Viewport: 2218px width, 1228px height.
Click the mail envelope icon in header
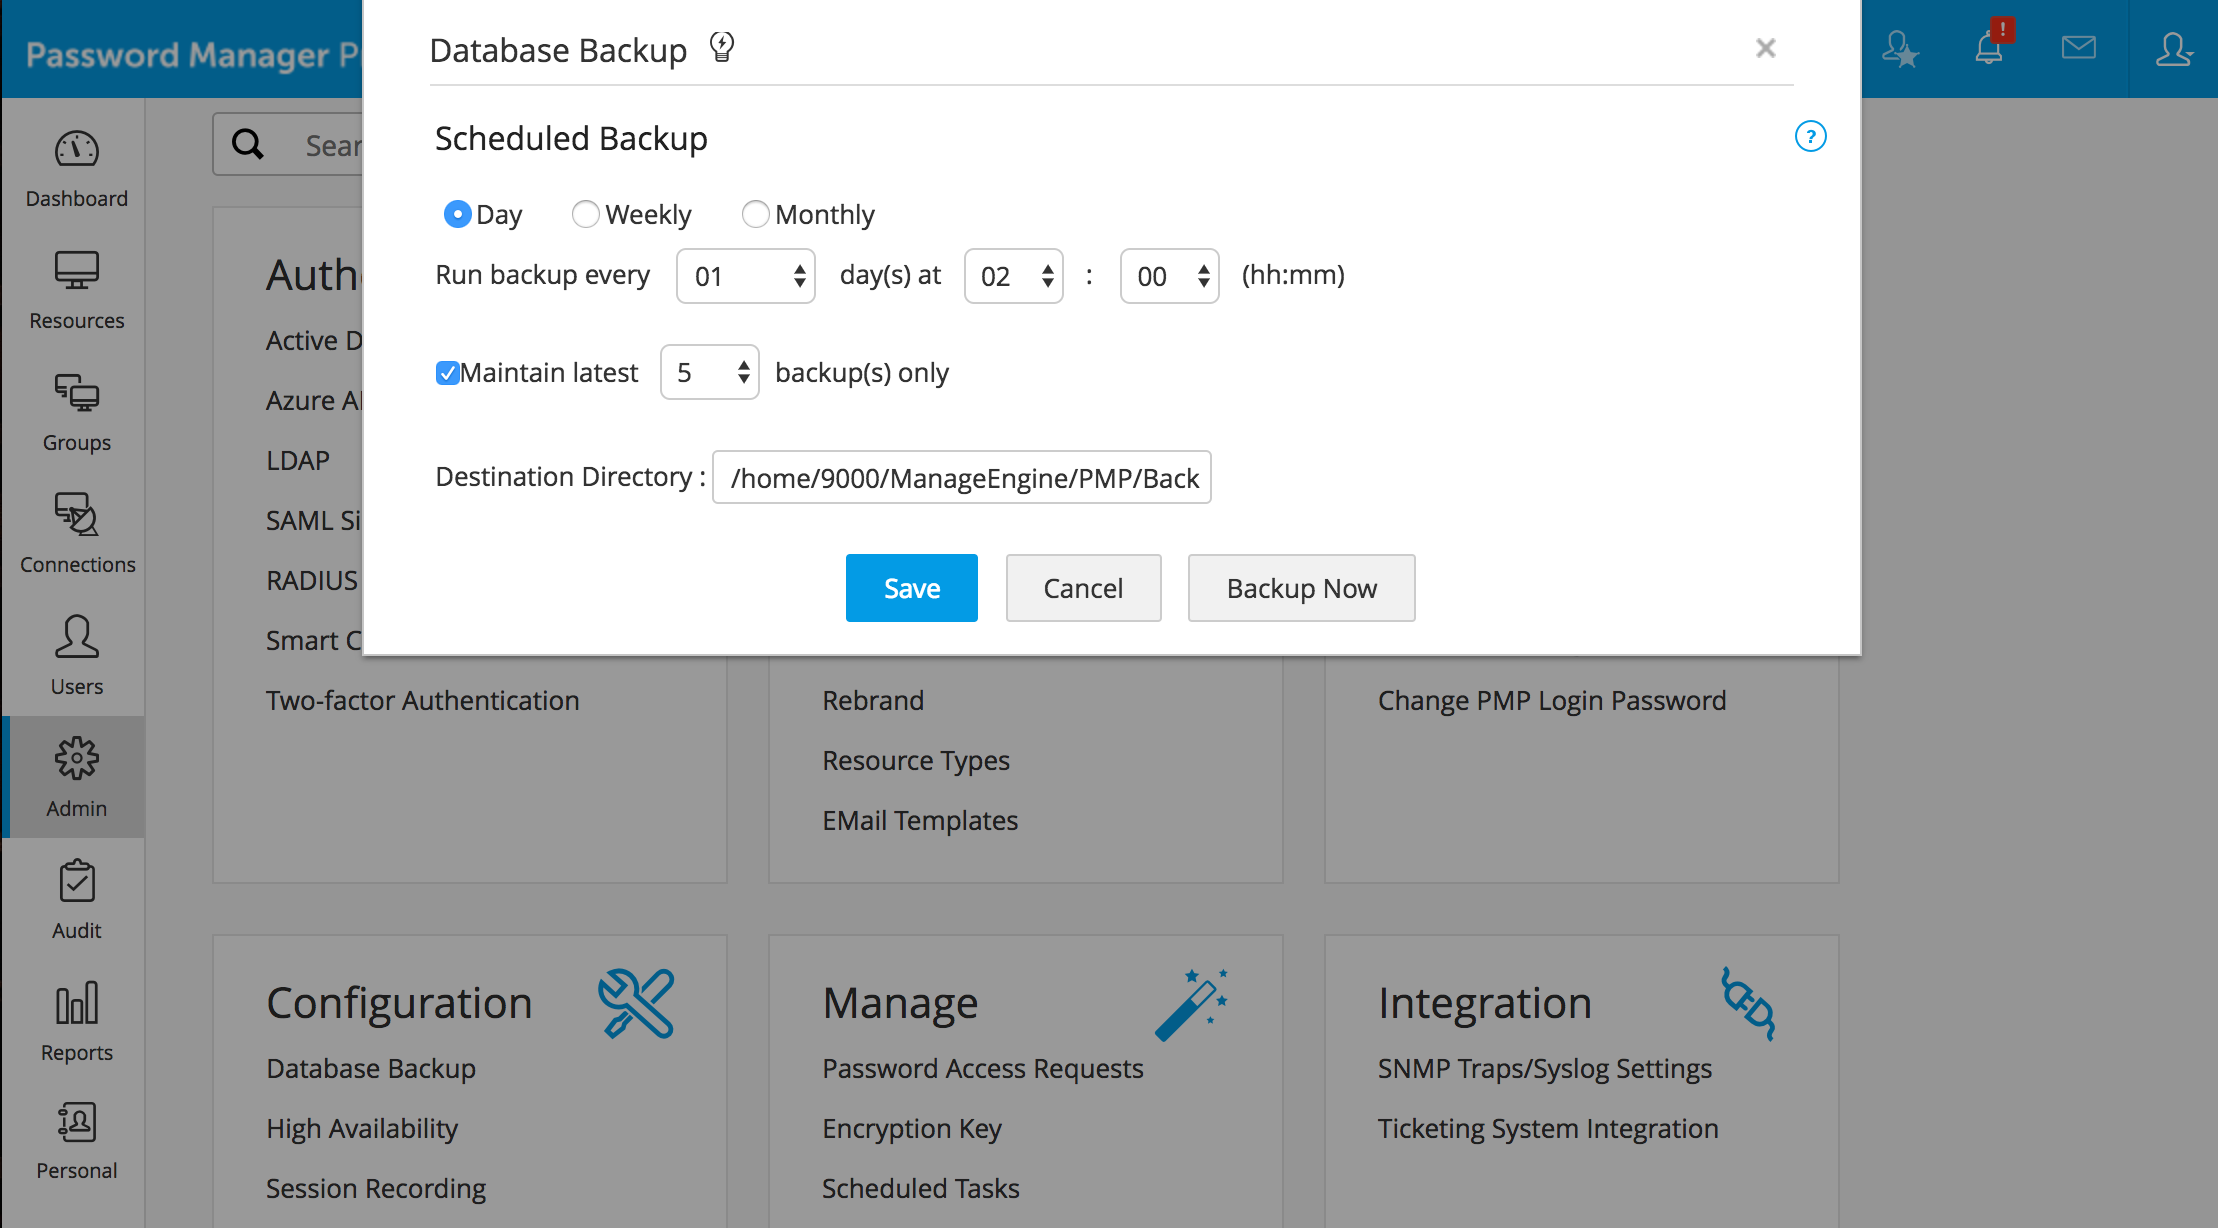[2078, 48]
